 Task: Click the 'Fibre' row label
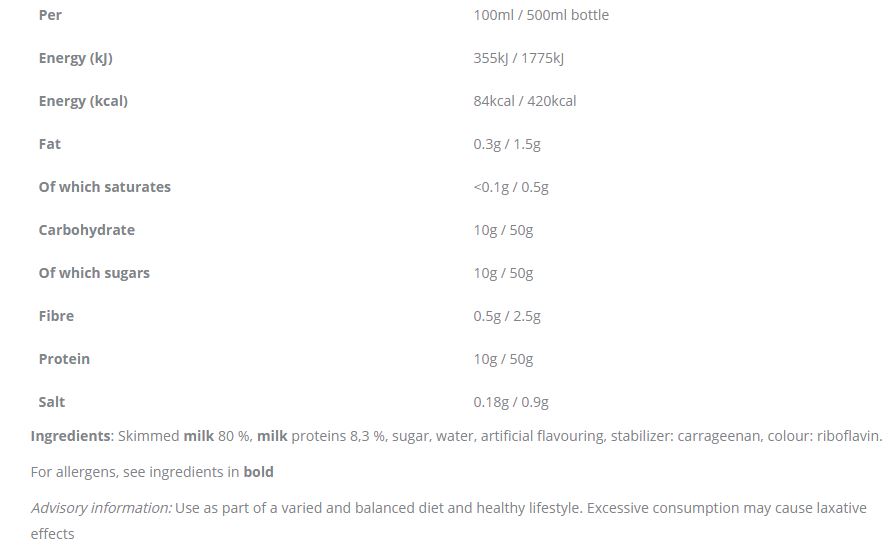click(x=56, y=316)
